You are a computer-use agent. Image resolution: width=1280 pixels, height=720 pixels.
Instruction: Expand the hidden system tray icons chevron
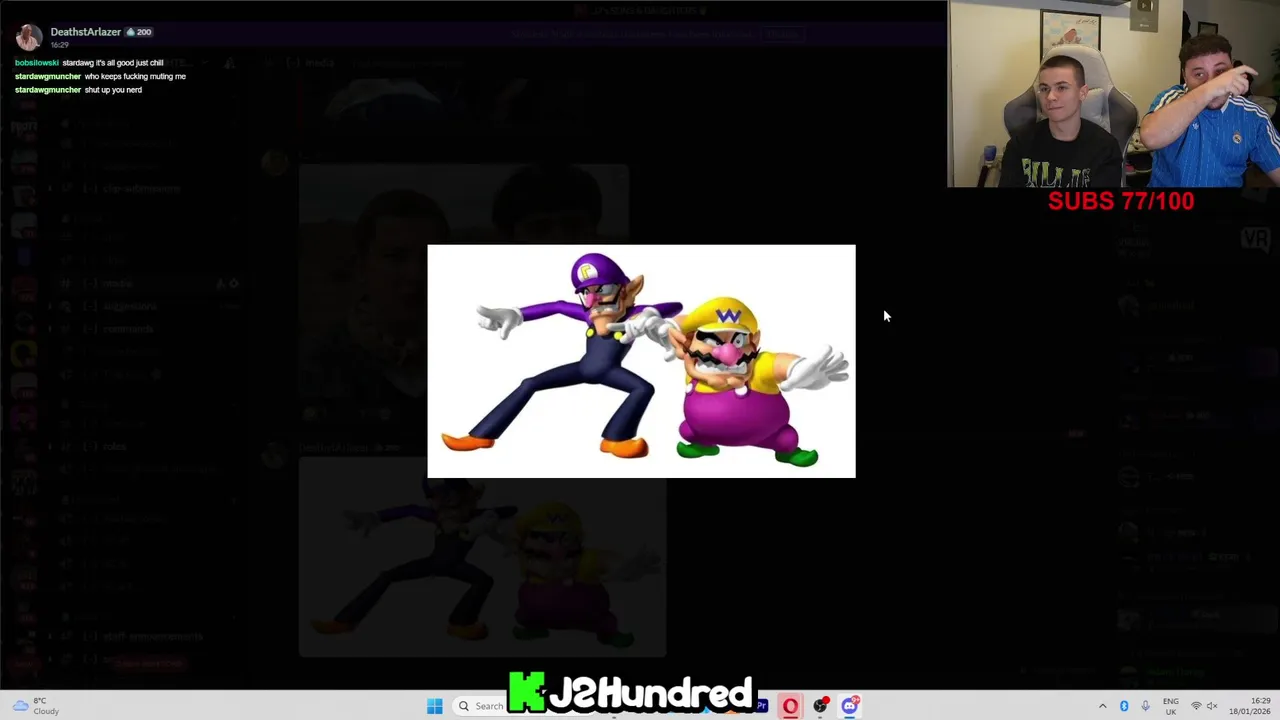pos(1103,706)
